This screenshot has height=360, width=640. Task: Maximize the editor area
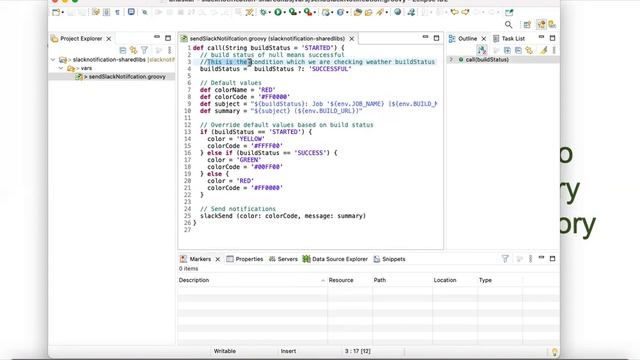(x=436, y=38)
